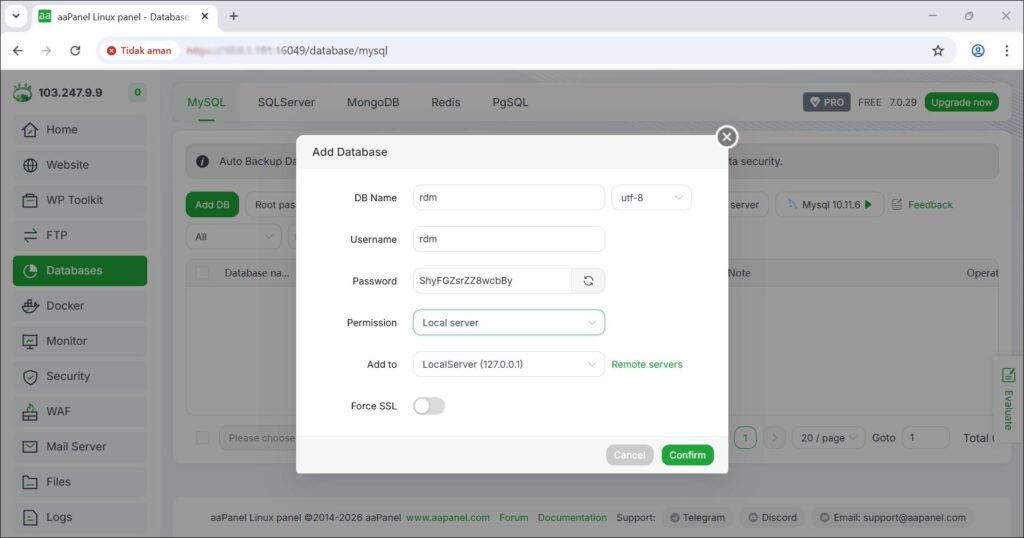Click the WP Toolkit briefcase icon
The image size is (1024, 538).
(x=30, y=200)
